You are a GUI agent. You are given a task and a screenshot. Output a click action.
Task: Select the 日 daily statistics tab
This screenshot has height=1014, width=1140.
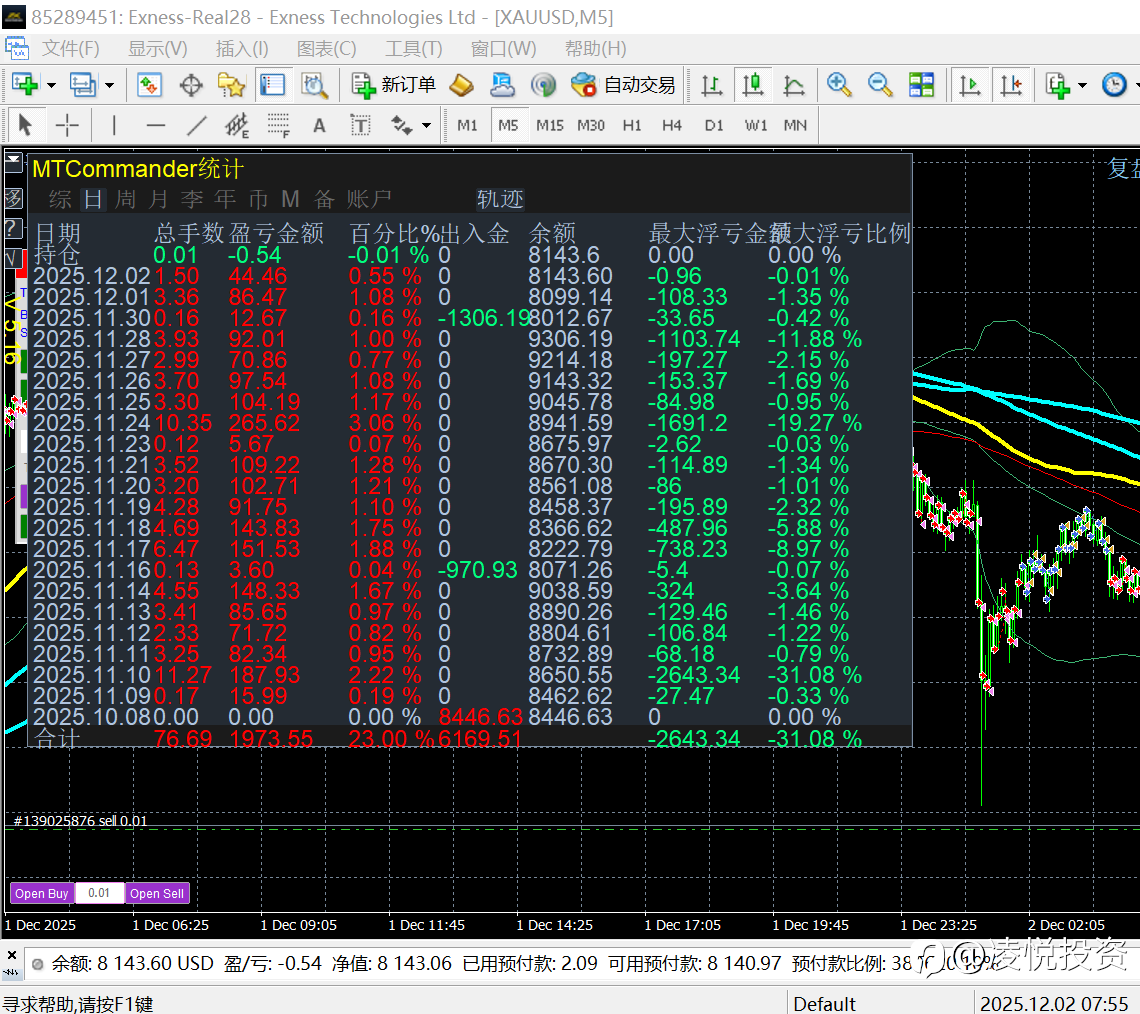[x=93, y=199]
